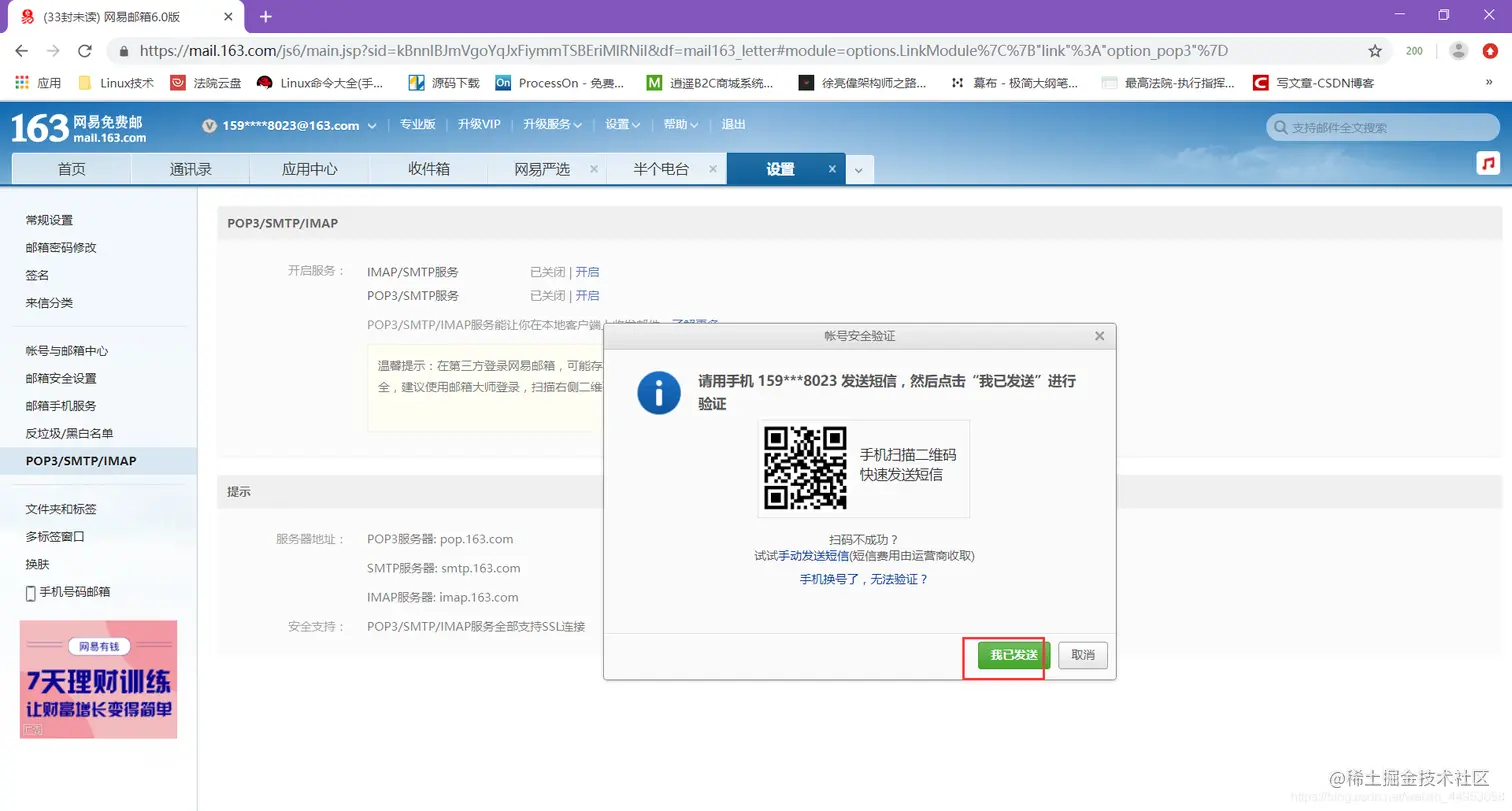Image resolution: width=1512 pixels, height=811 pixels.
Task: Bookmark this page with star icon
Action: [1375, 51]
